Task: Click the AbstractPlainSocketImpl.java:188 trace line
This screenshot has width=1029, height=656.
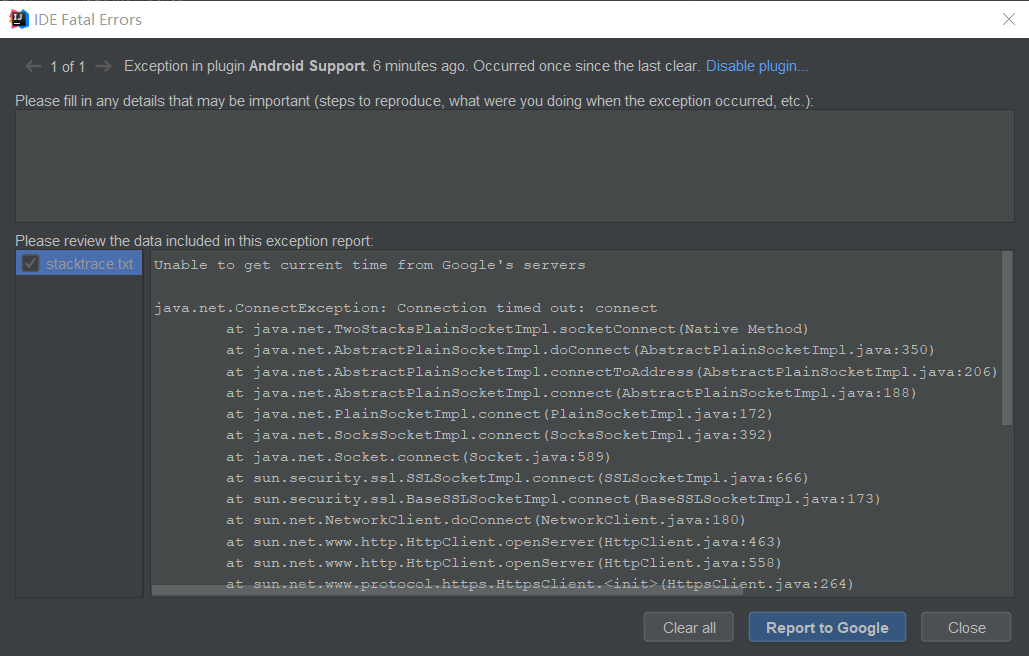Action: [x=571, y=393]
